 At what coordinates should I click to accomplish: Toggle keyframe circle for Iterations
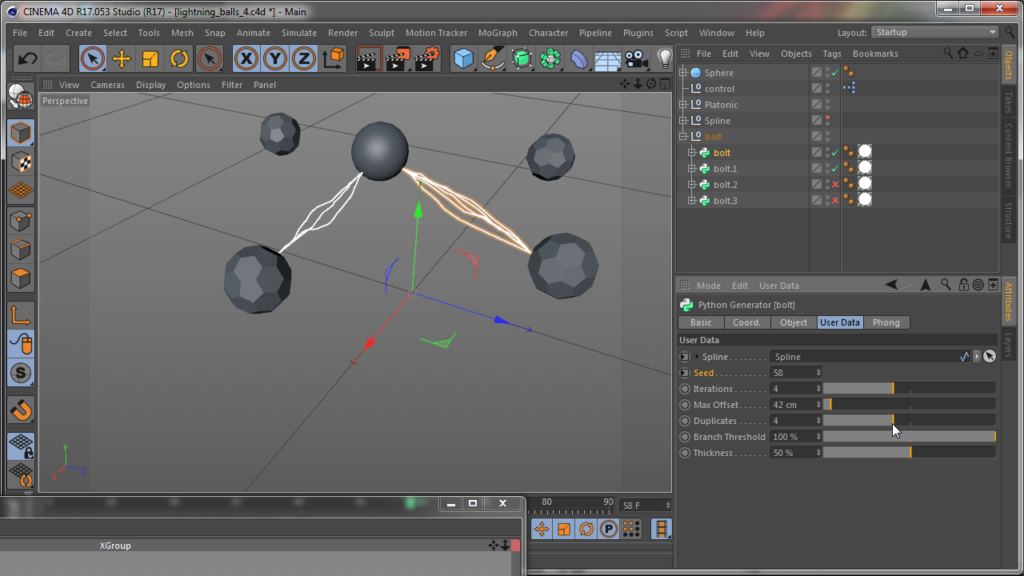(684, 389)
